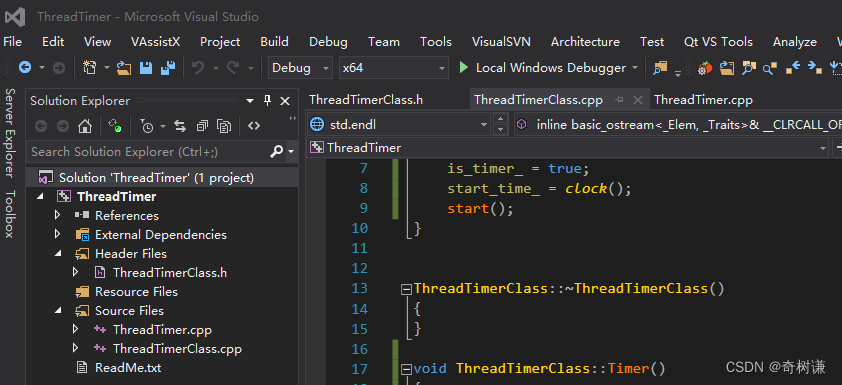Expand the ThreadTimerClass.h node

pyautogui.click(x=75, y=272)
